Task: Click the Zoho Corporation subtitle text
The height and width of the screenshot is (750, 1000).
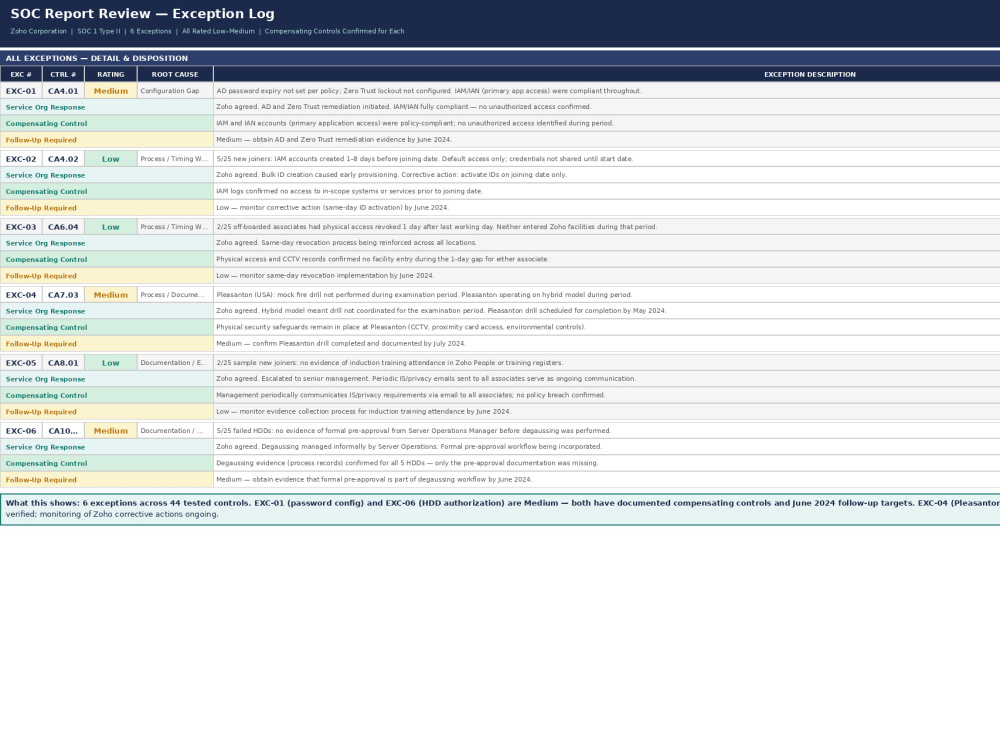Action: (38, 31)
